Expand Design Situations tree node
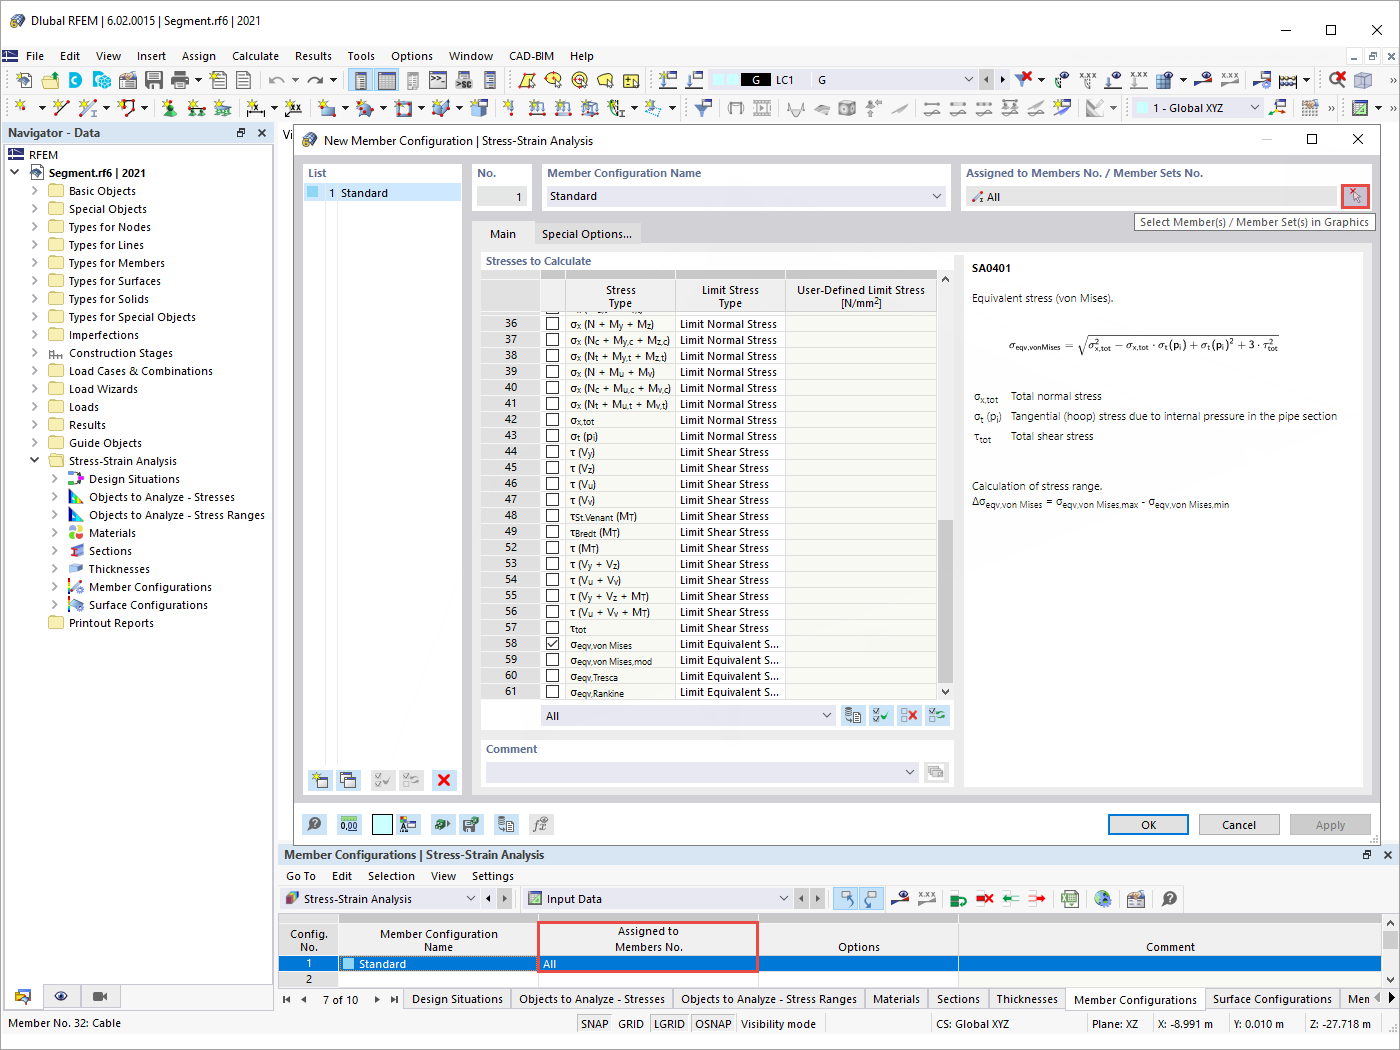This screenshot has height=1050, width=1400. 54,479
